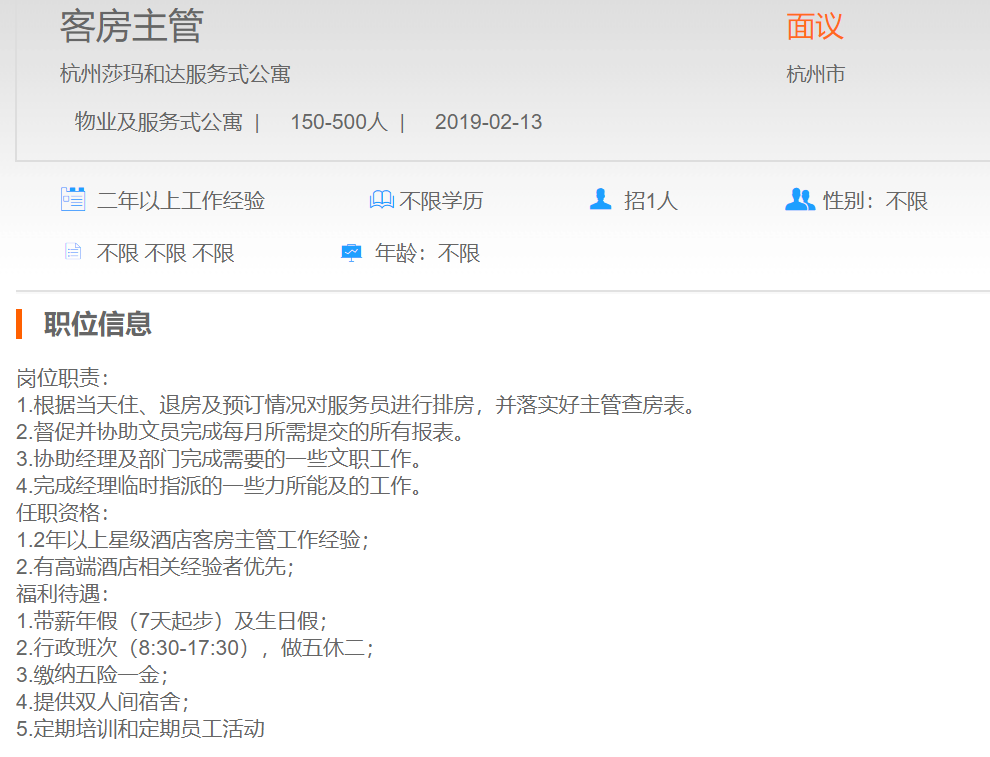990x757 pixels.
Task: Click the 物业及服务式公寓 industry label
Action: [x=158, y=122]
